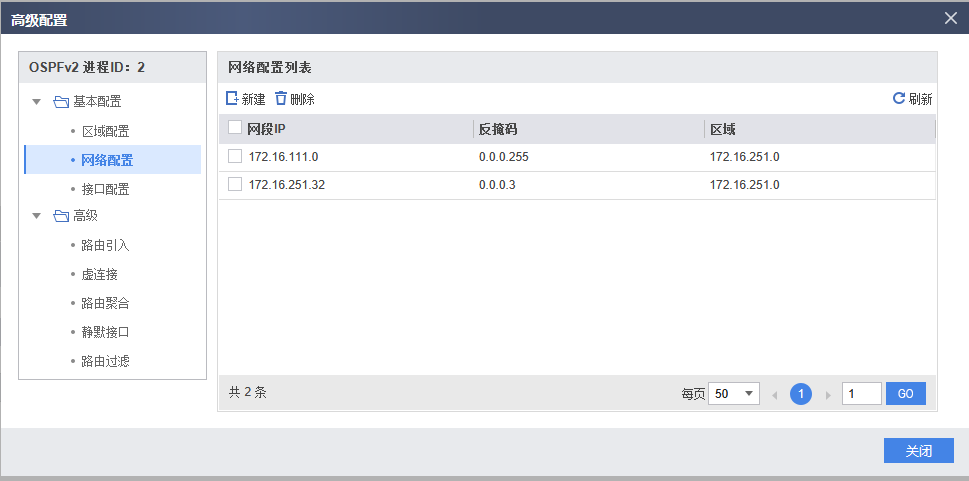Click the 新建 (New) add icon

point(233,99)
